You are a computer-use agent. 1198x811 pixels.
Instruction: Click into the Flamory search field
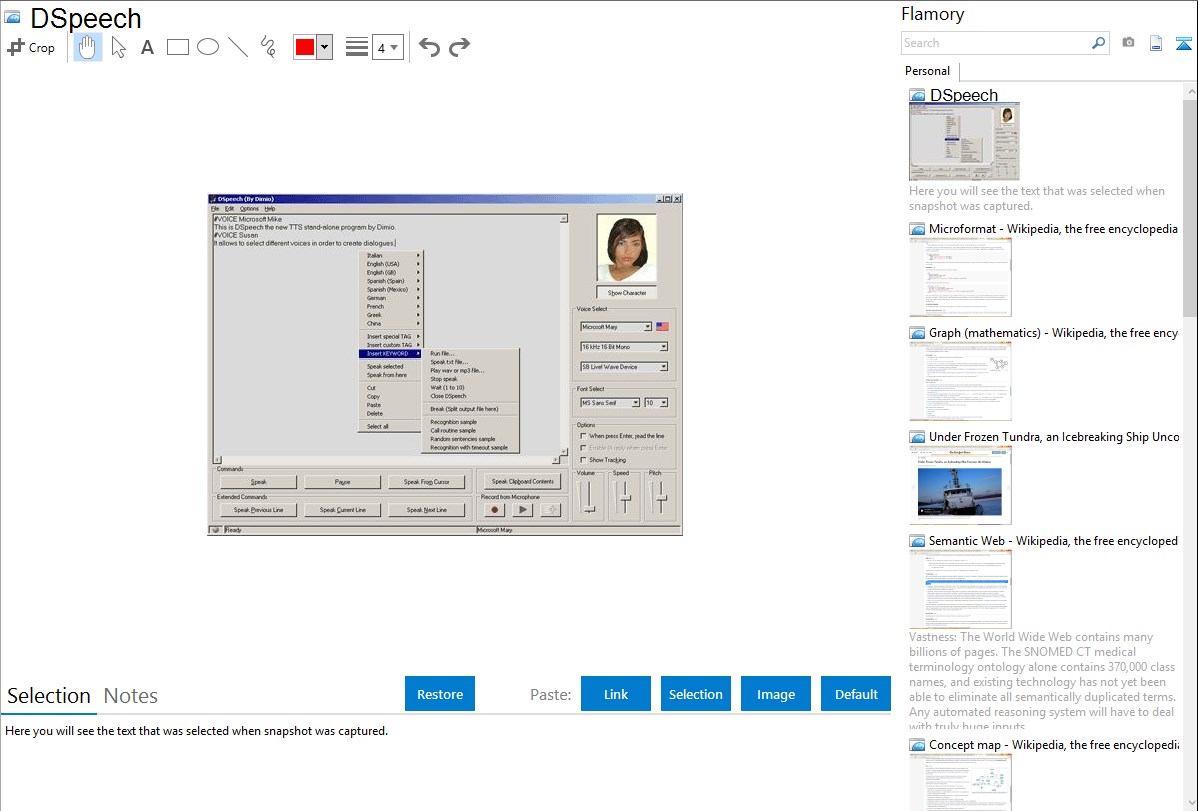point(995,43)
